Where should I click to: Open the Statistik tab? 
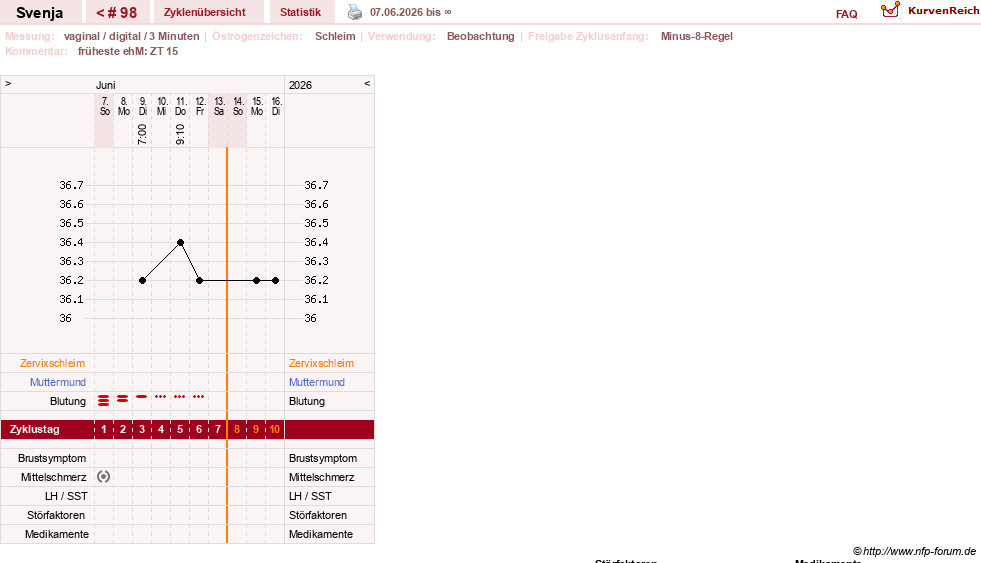click(300, 13)
